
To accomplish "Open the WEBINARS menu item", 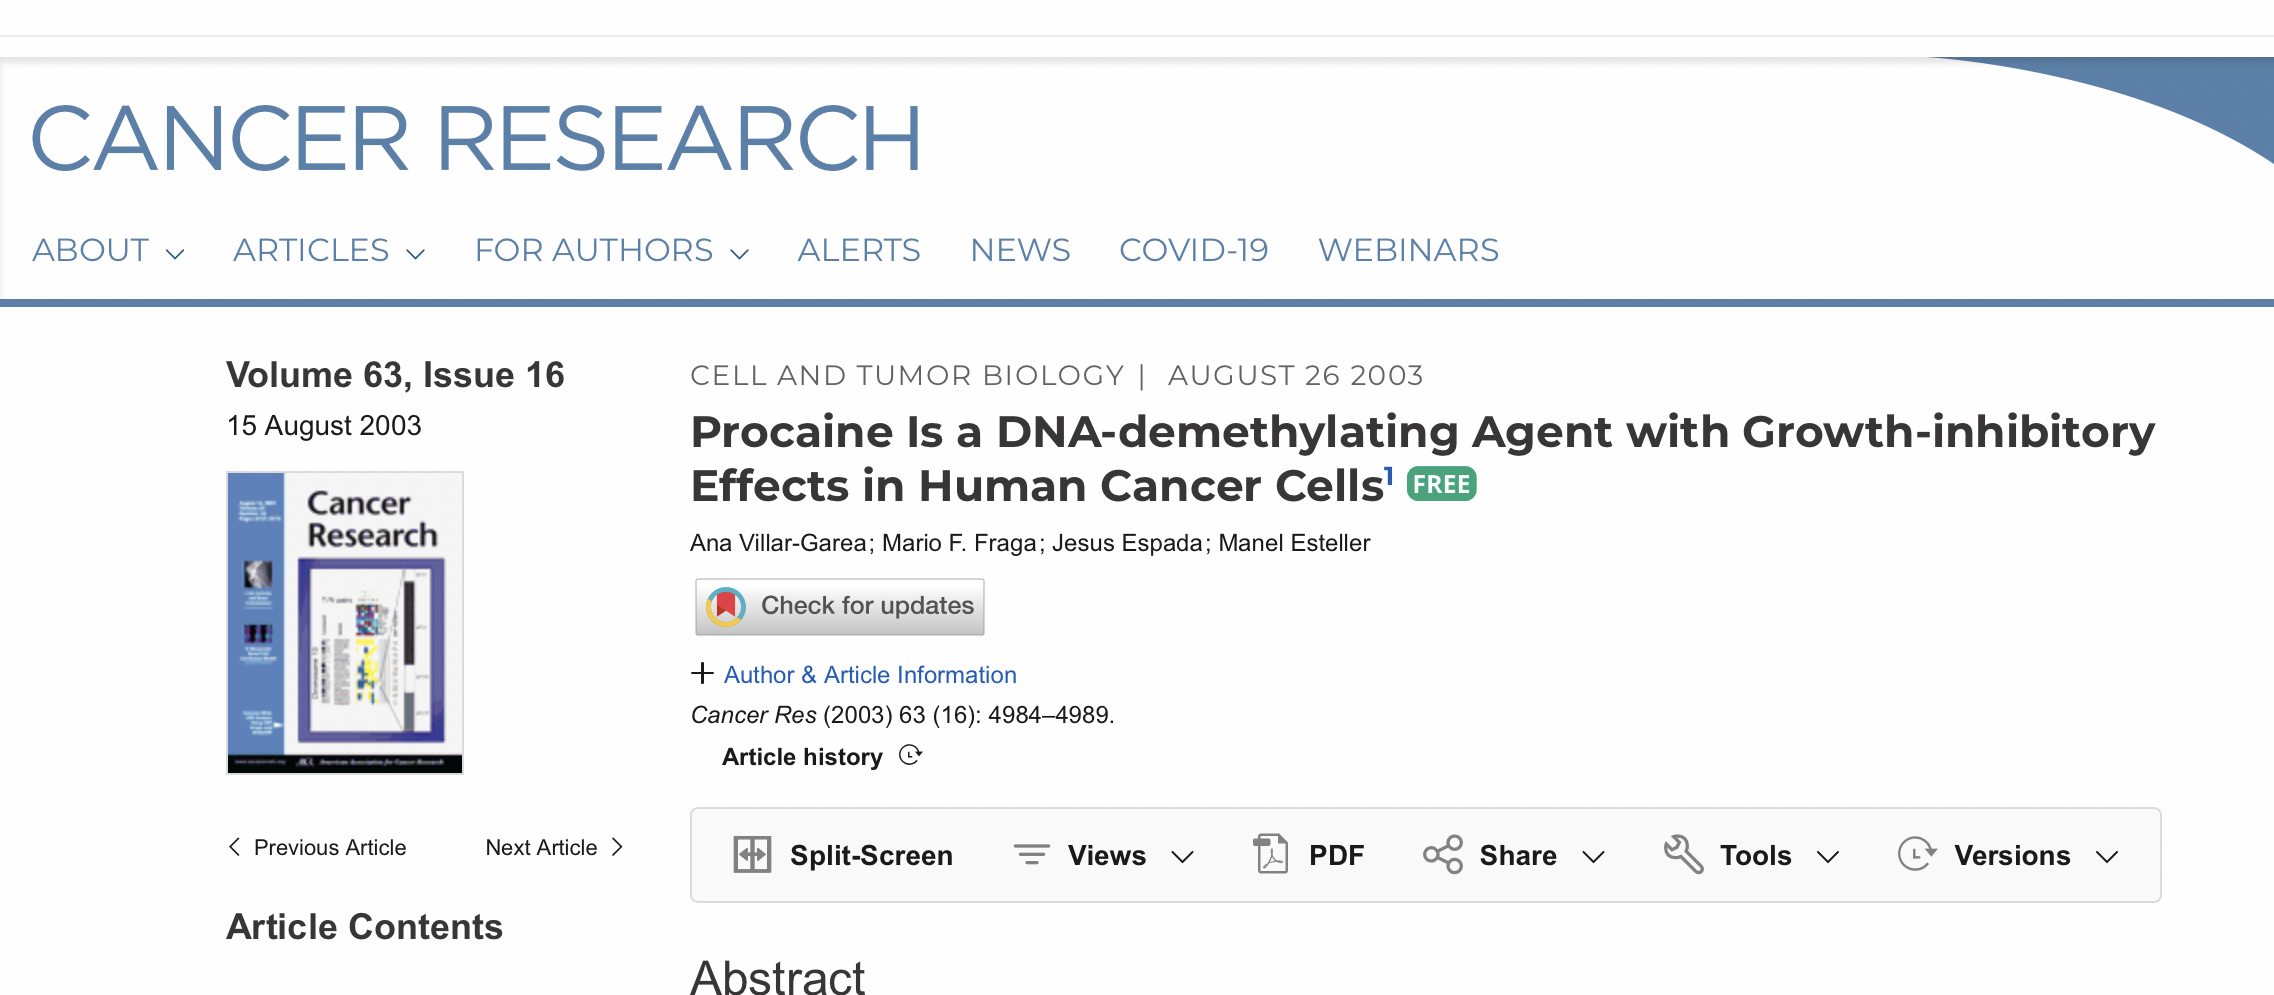I will pyautogui.click(x=1408, y=251).
